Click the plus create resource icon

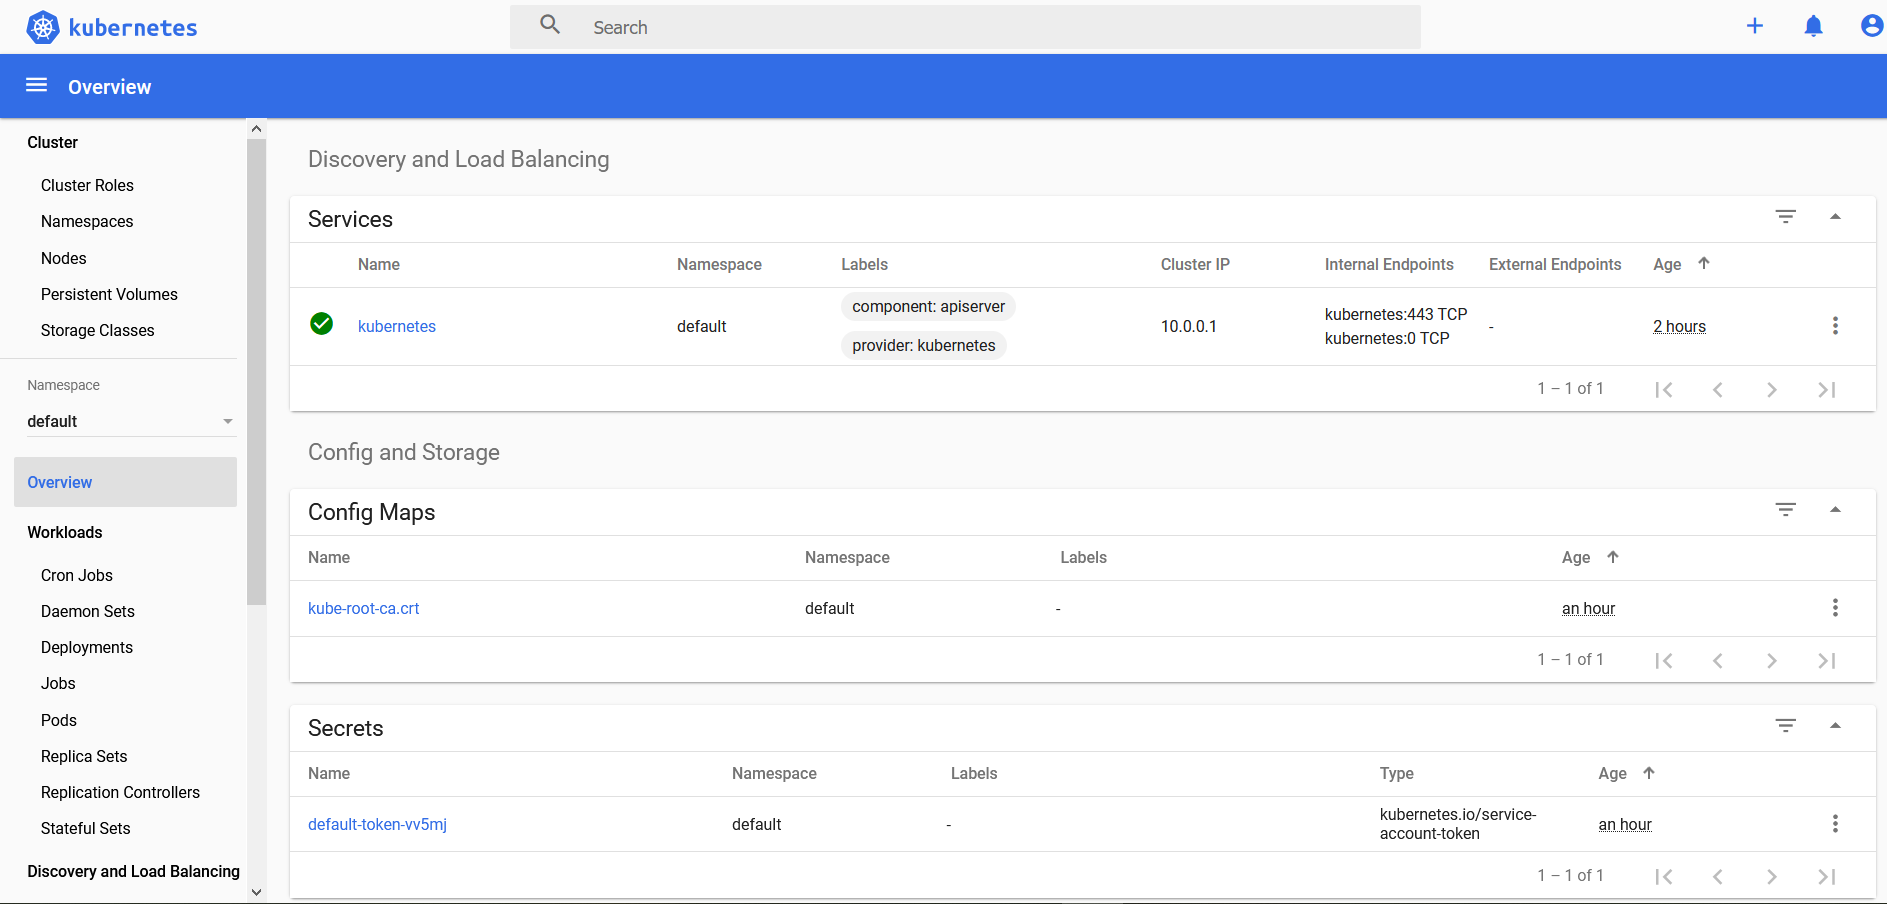[1755, 26]
